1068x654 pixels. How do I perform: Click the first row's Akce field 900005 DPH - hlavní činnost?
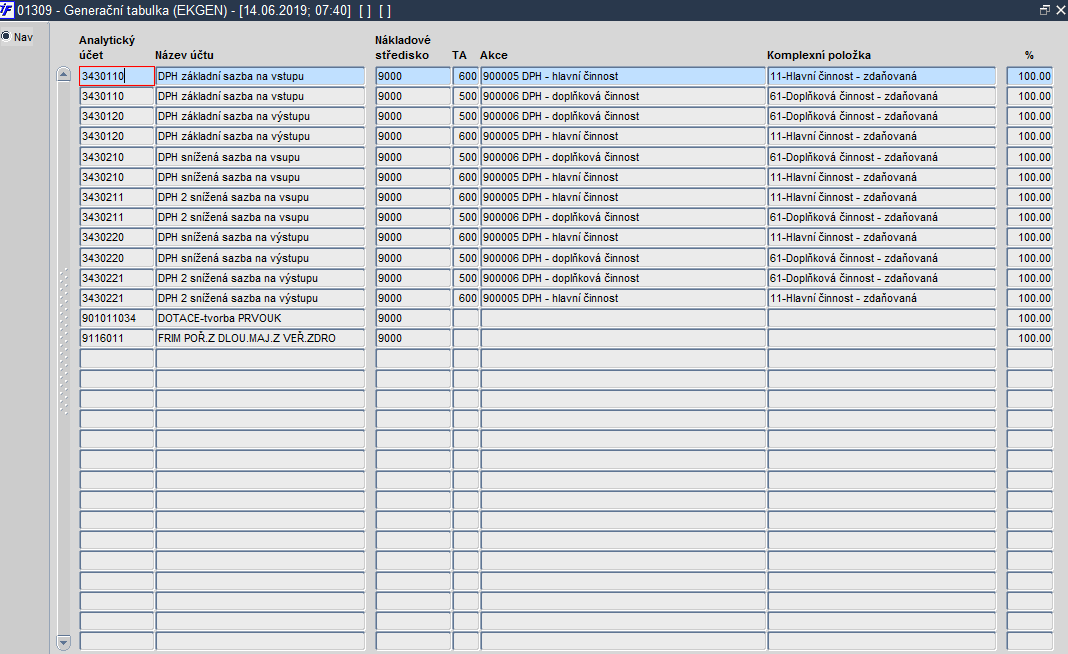click(623, 76)
